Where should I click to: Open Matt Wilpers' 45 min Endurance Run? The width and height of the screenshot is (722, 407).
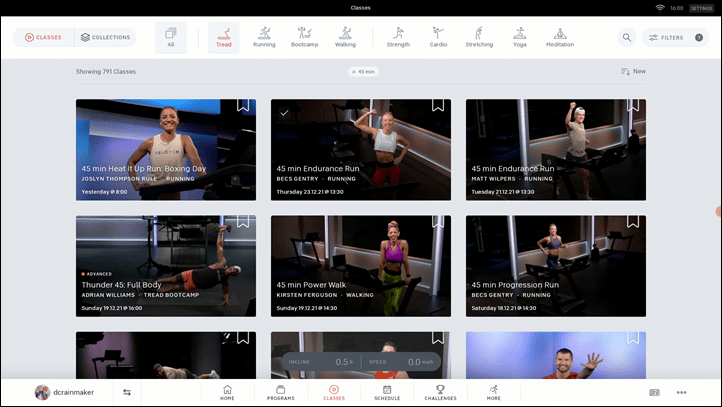point(556,150)
